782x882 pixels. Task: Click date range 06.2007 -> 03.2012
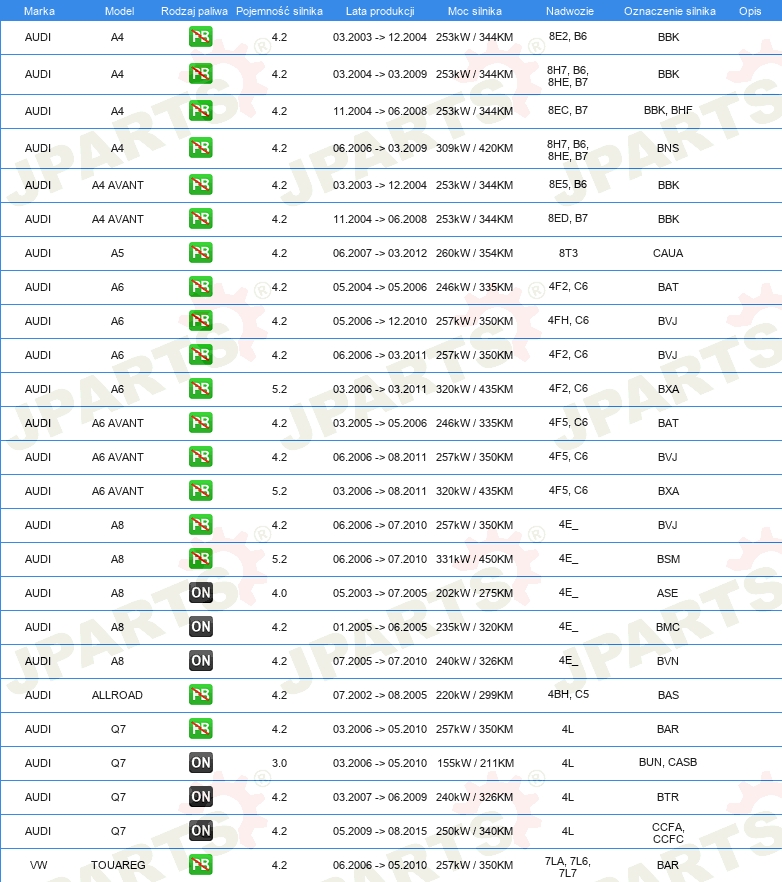point(380,253)
